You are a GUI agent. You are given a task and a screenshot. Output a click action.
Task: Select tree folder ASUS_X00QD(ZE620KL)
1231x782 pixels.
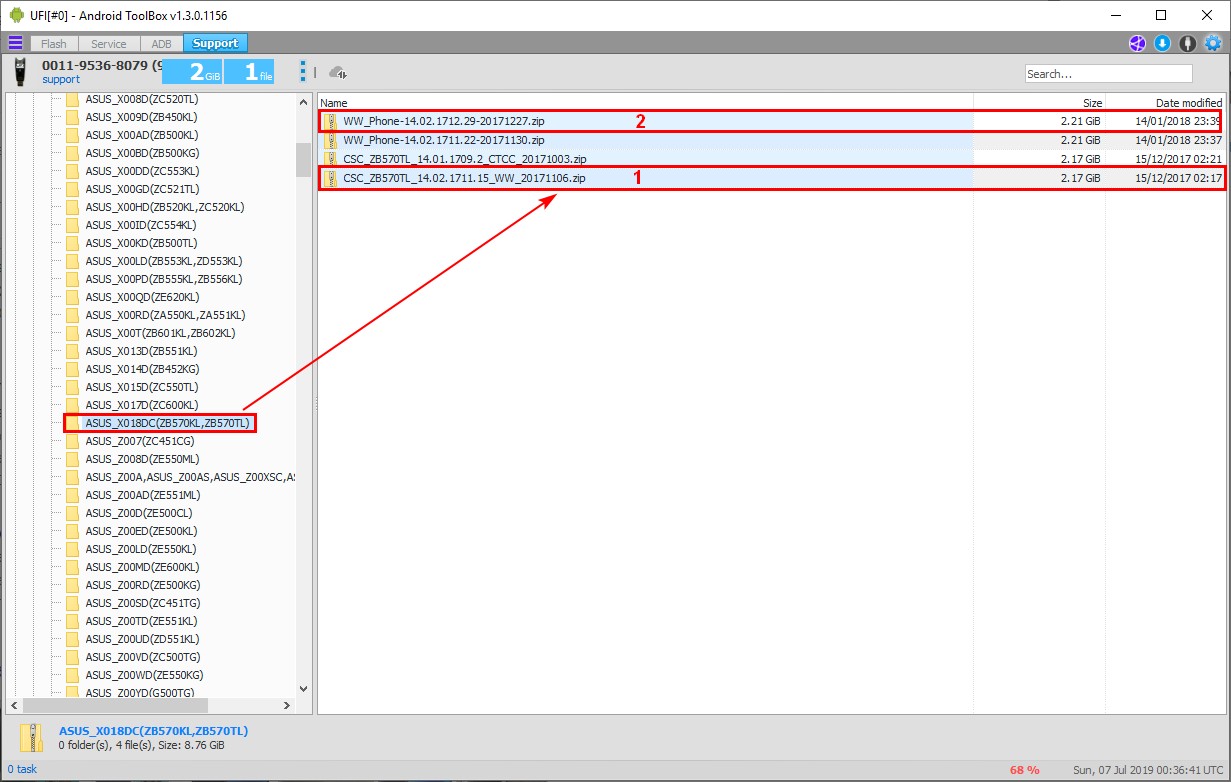142,297
